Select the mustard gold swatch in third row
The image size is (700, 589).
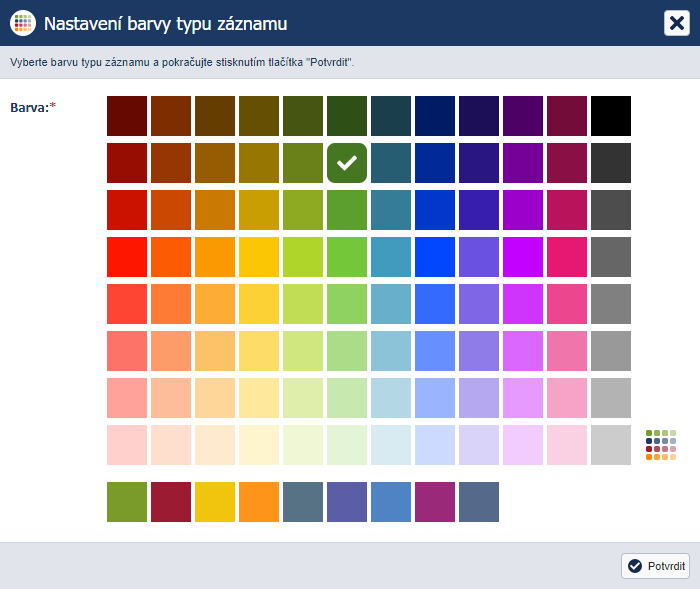click(x=259, y=210)
